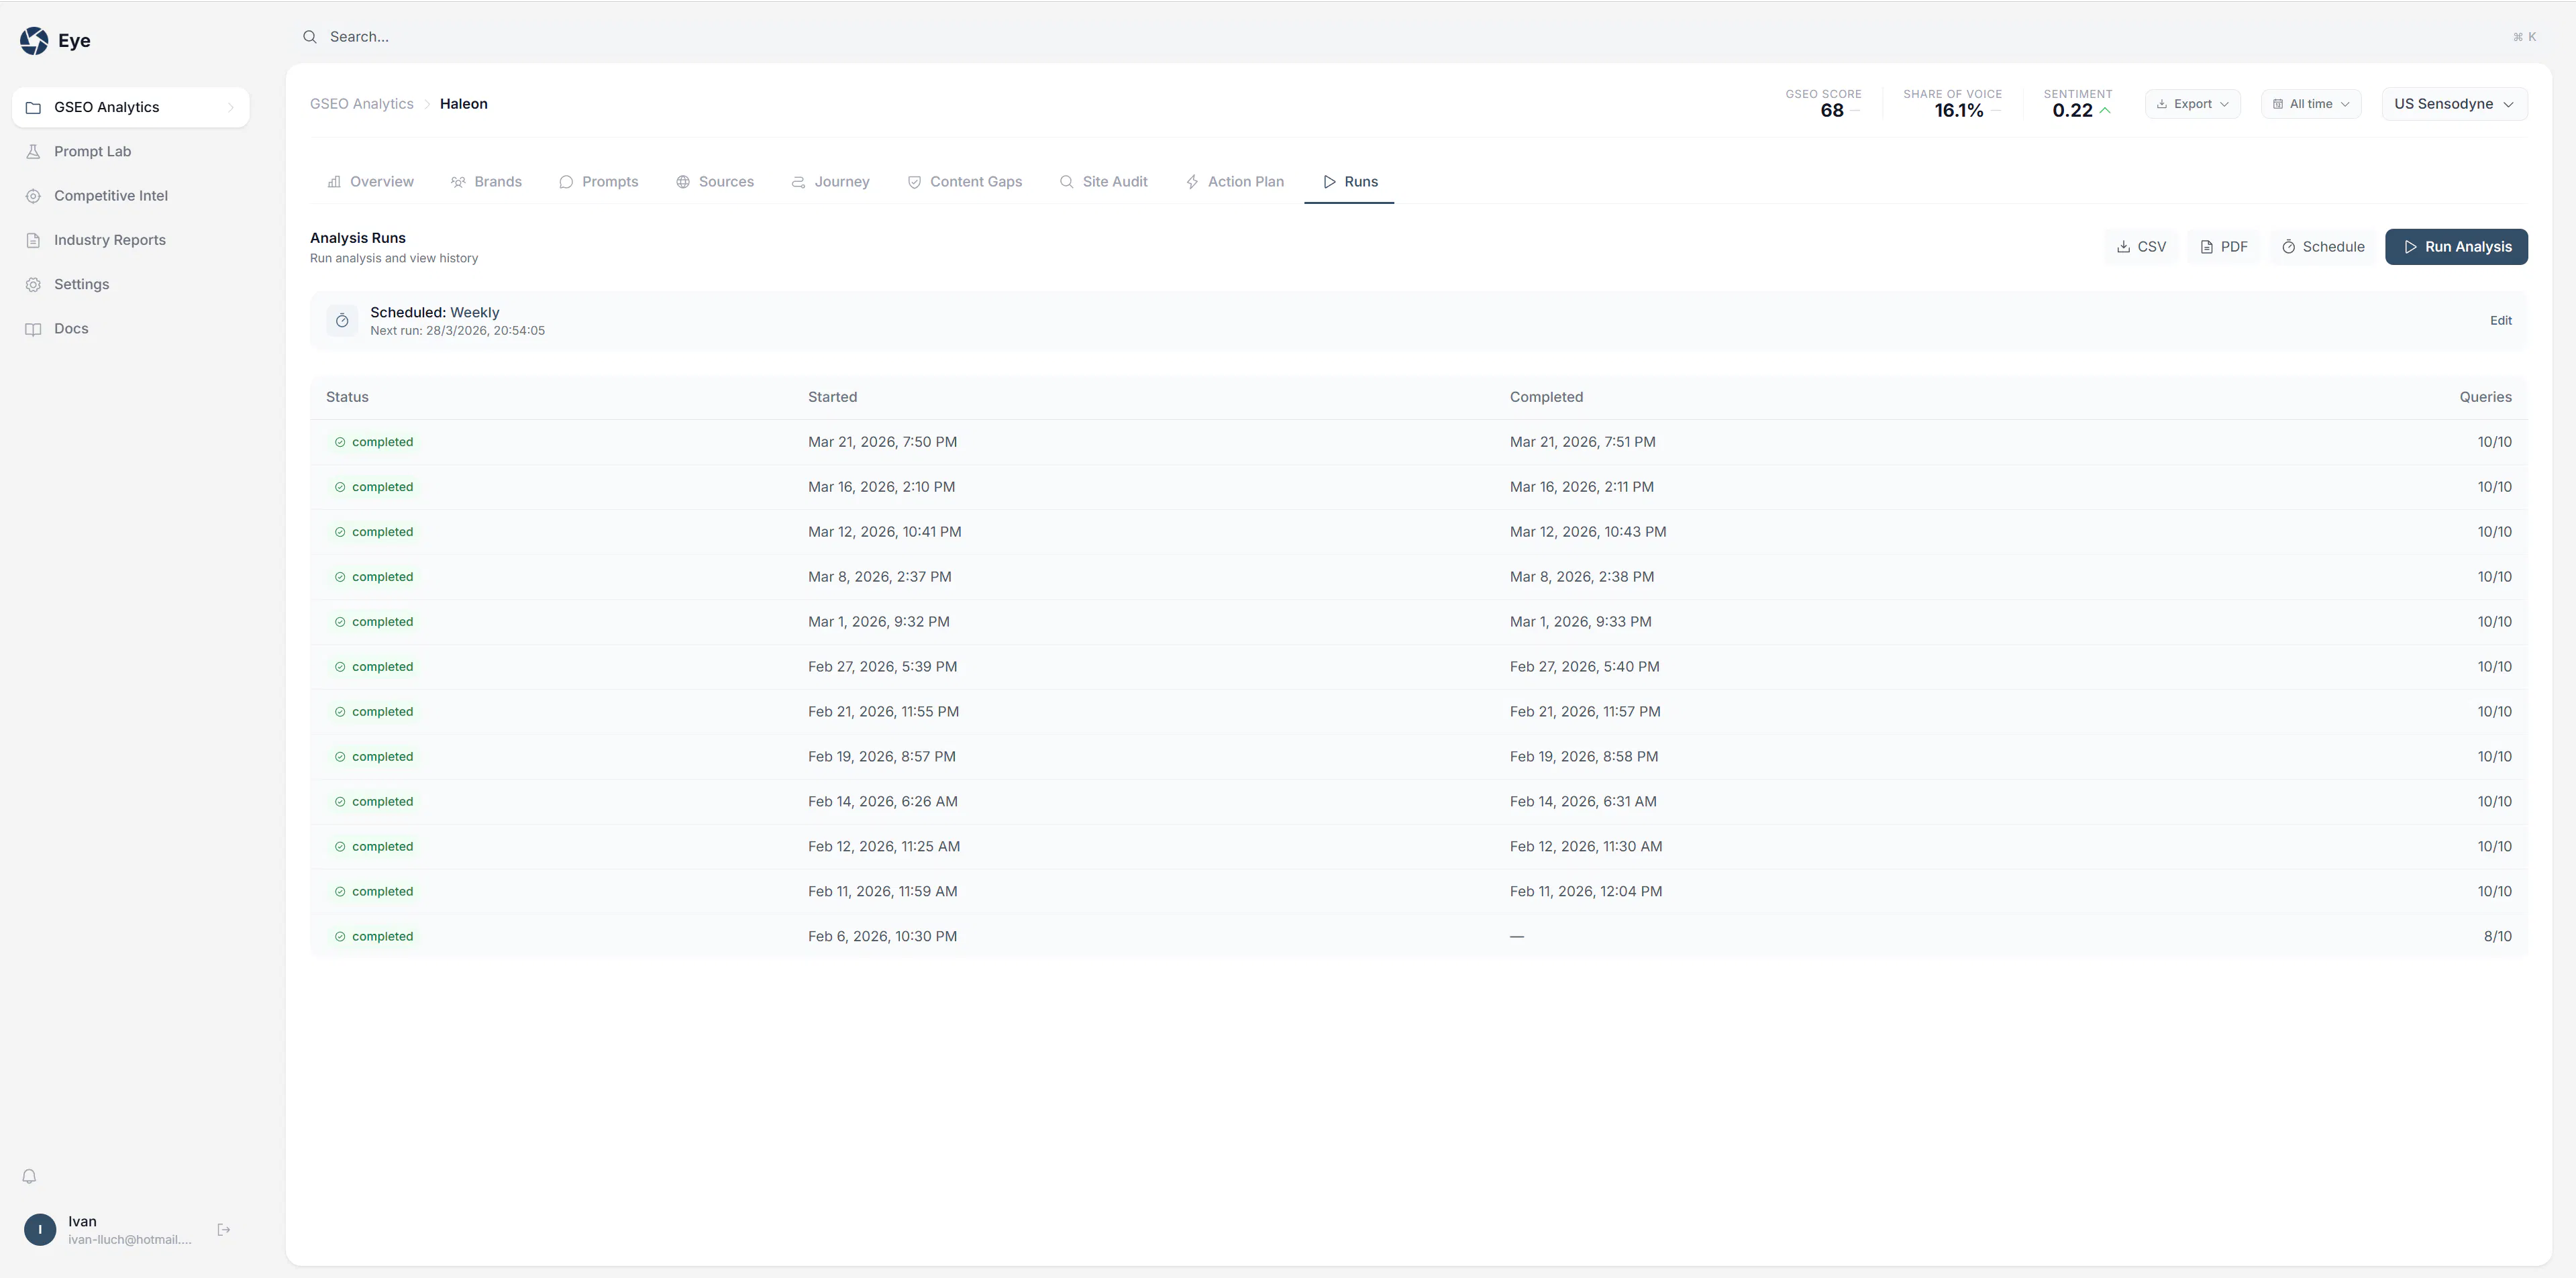Image resolution: width=2576 pixels, height=1278 pixels.
Task: Open Prompt Lab in the sidebar
Action: pyautogui.click(x=130, y=152)
